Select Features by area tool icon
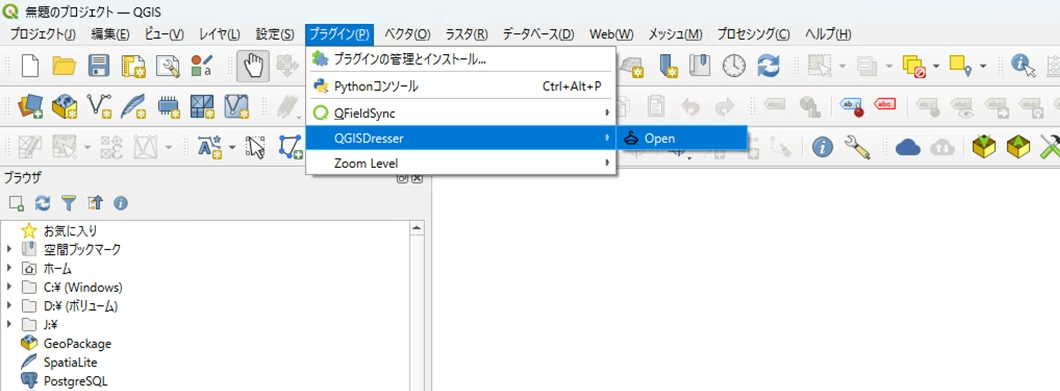1060x391 pixels. click(x=820, y=66)
